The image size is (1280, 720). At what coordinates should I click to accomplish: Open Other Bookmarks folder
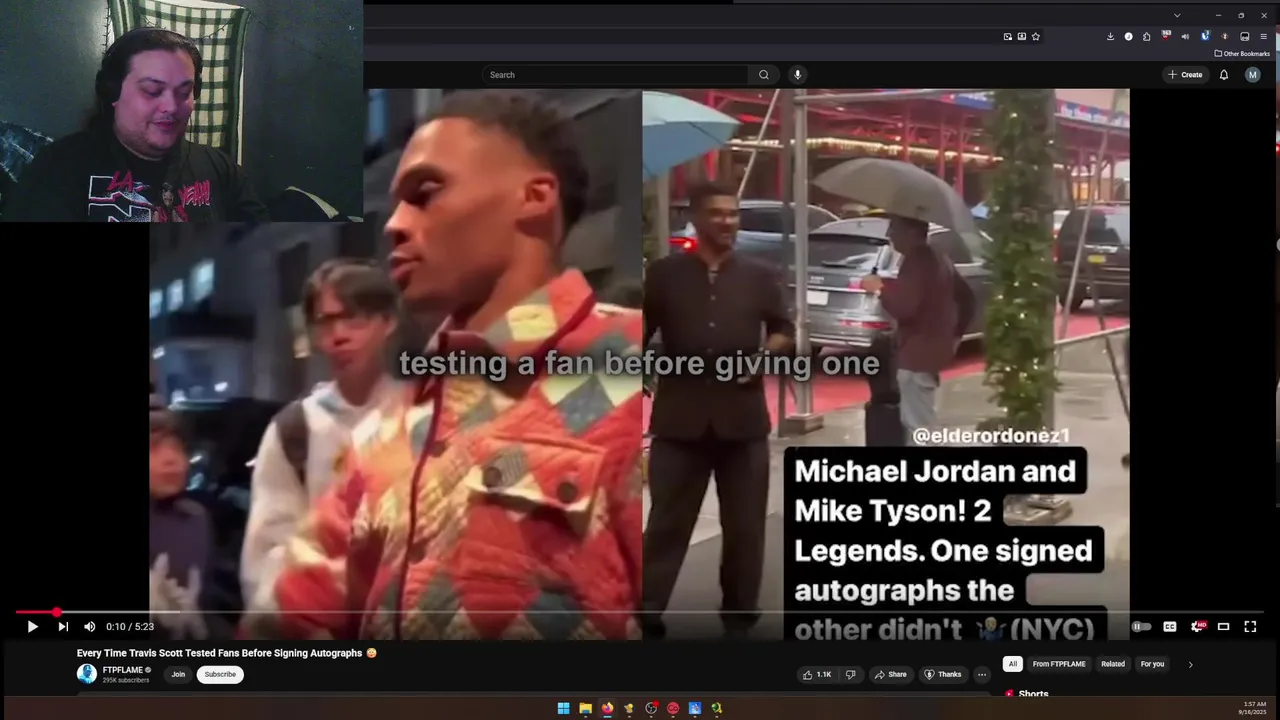(1242, 53)
